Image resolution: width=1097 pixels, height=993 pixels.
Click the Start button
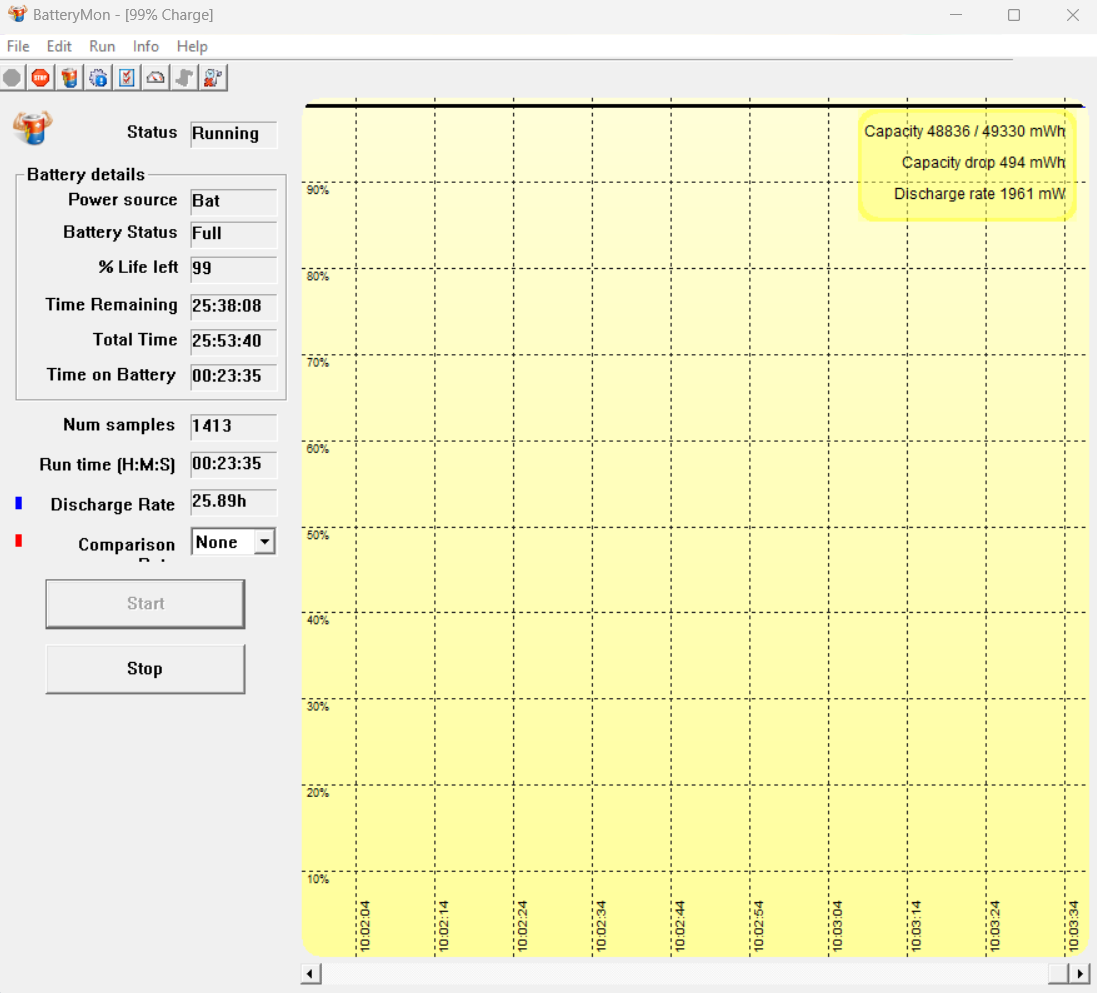point(146,603)
